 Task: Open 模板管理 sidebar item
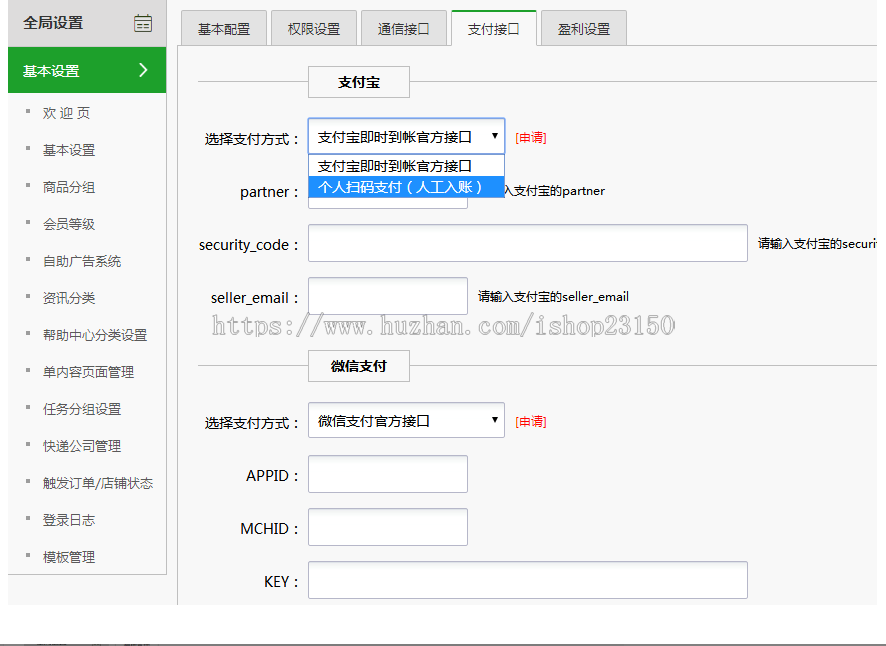tap(69, 557)
